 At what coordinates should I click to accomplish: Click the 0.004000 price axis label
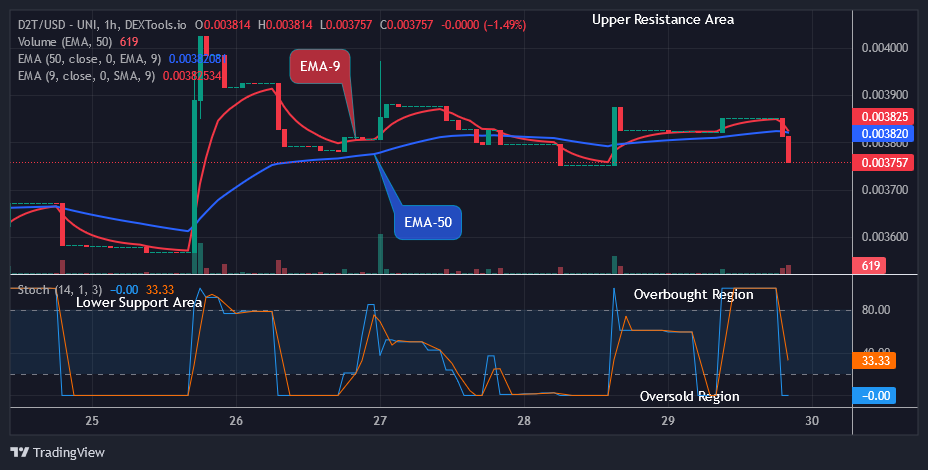click(885, 47)
